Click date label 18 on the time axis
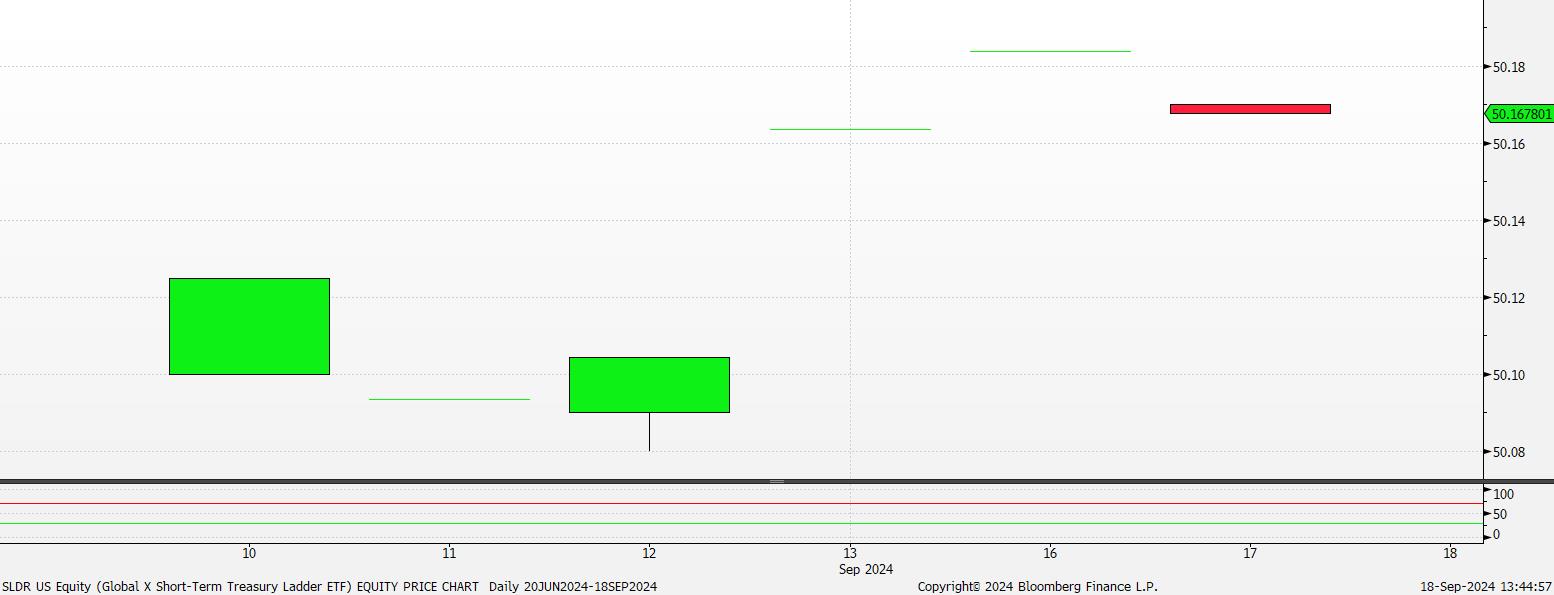1554x595 pixels. tap(1450, 553)
